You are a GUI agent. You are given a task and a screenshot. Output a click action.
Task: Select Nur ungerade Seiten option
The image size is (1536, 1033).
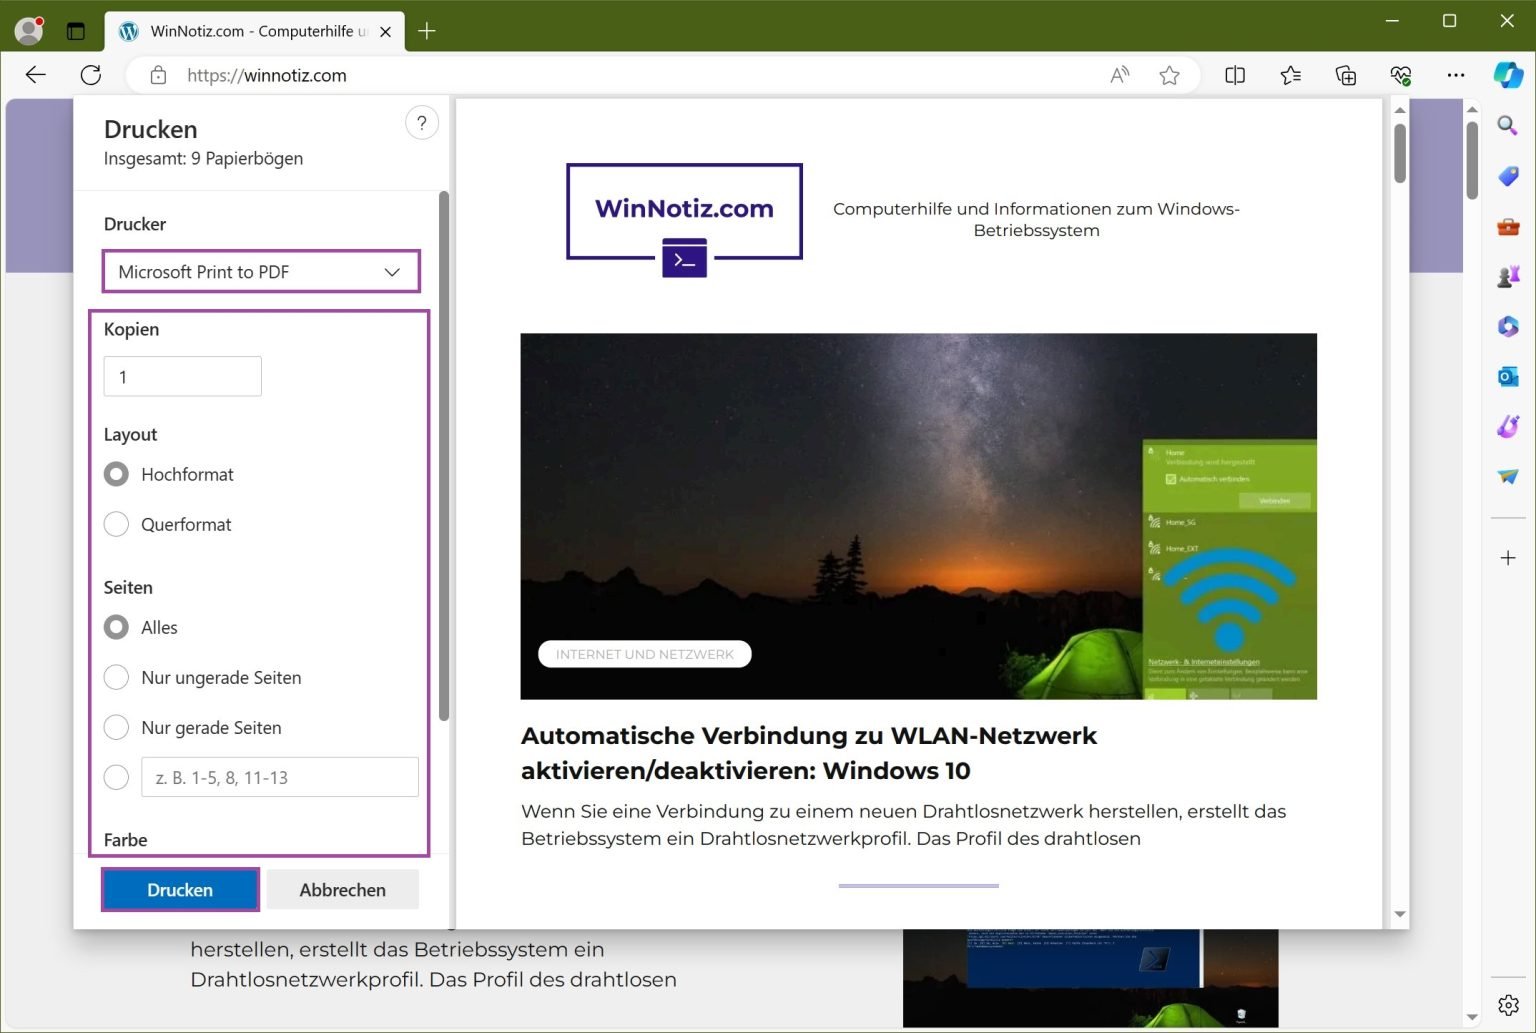[117, 677]
